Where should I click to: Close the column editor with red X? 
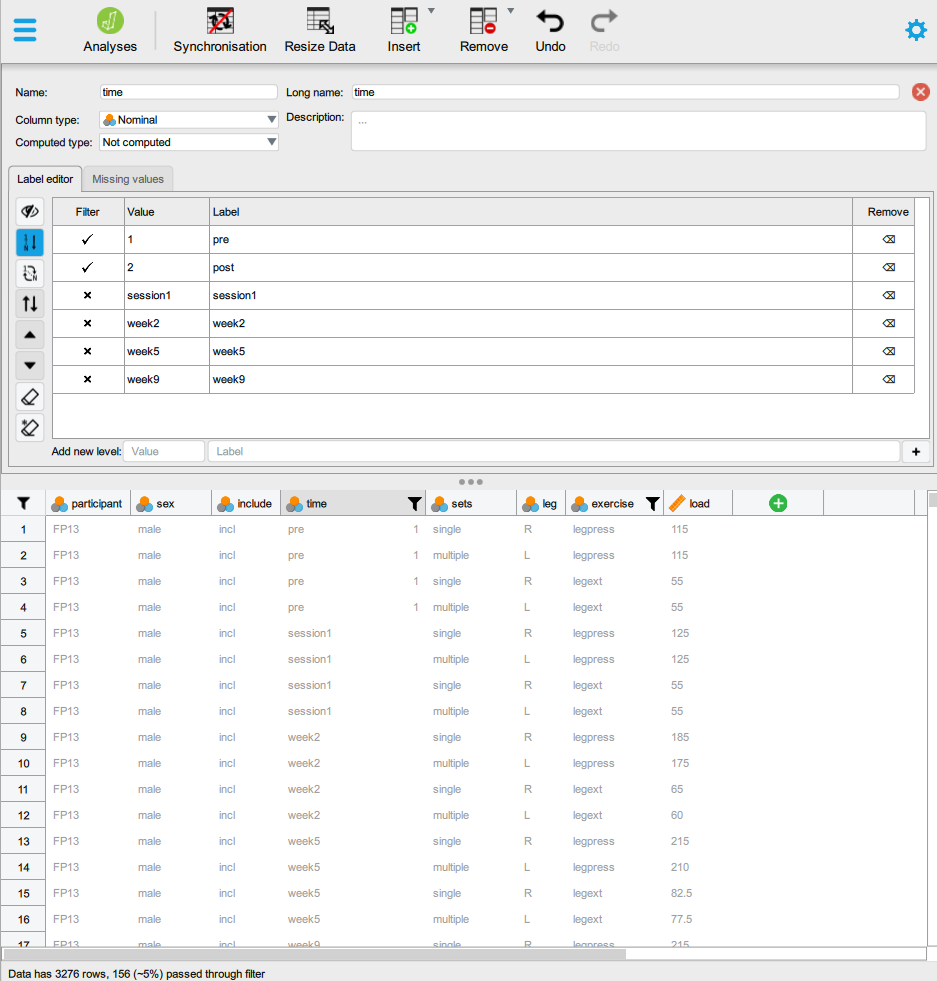click(920, 92)
